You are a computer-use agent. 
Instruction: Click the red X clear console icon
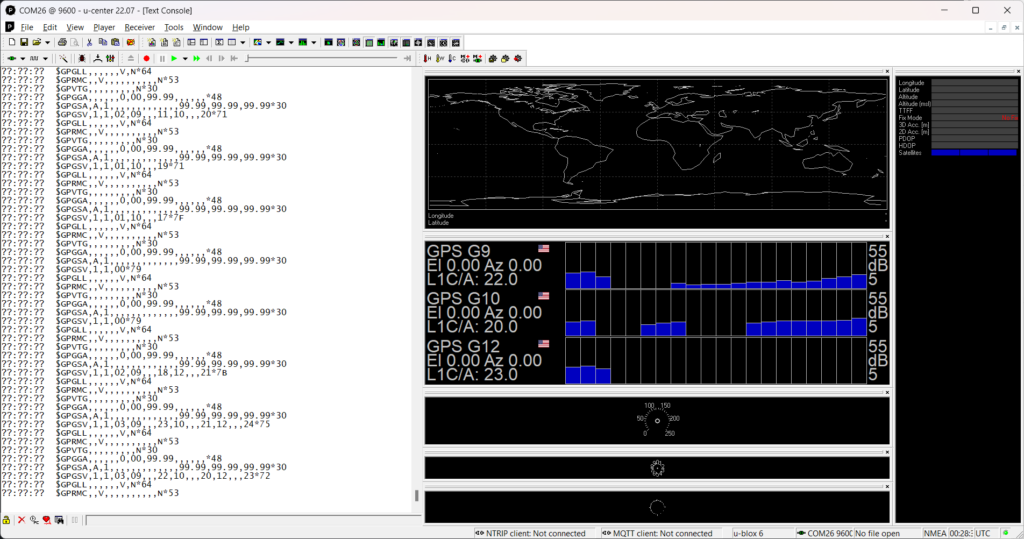coord(21,520)
